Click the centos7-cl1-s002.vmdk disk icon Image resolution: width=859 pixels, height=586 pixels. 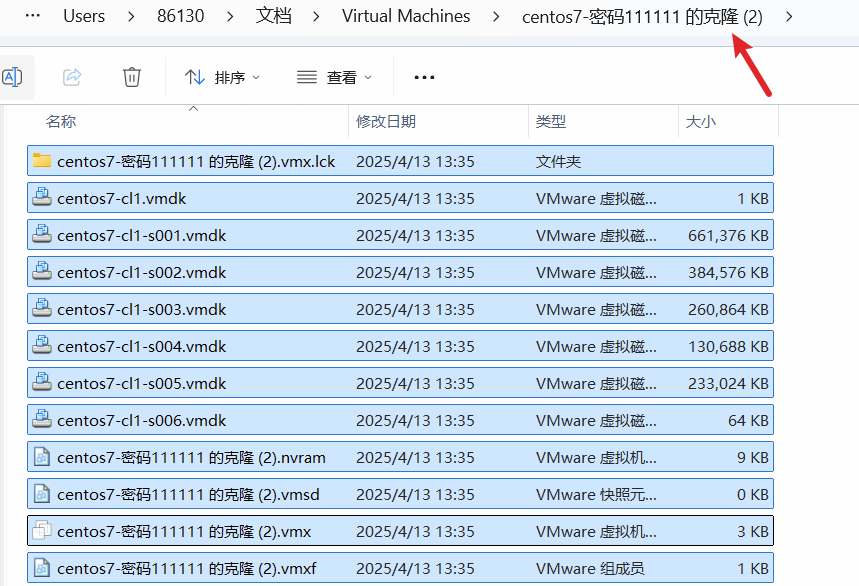click(x=42, y=271)
